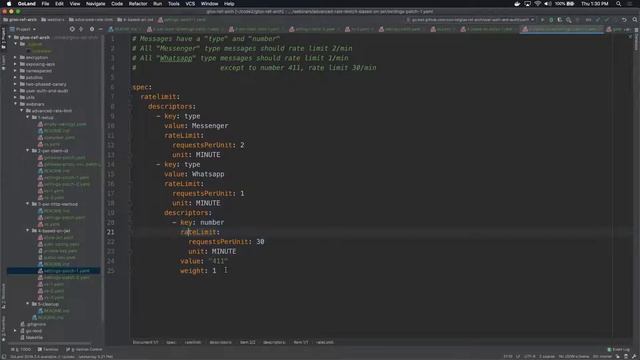This screenshot has height=360, width=640.
Task: Open the Help menu
Action: point(229,4)
